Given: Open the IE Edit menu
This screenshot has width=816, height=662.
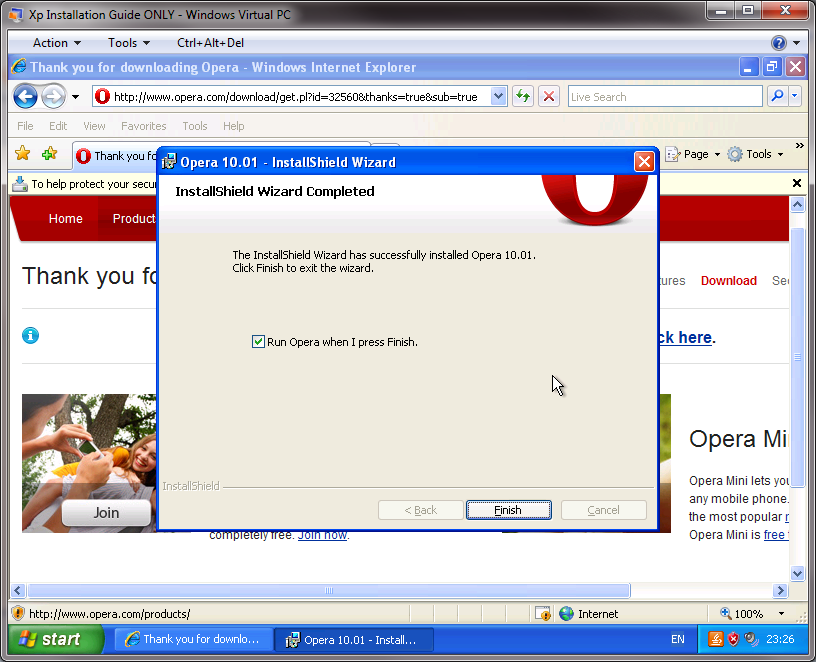Looking at the screenshot, I should pyautogui.click(x=58, y=126).
